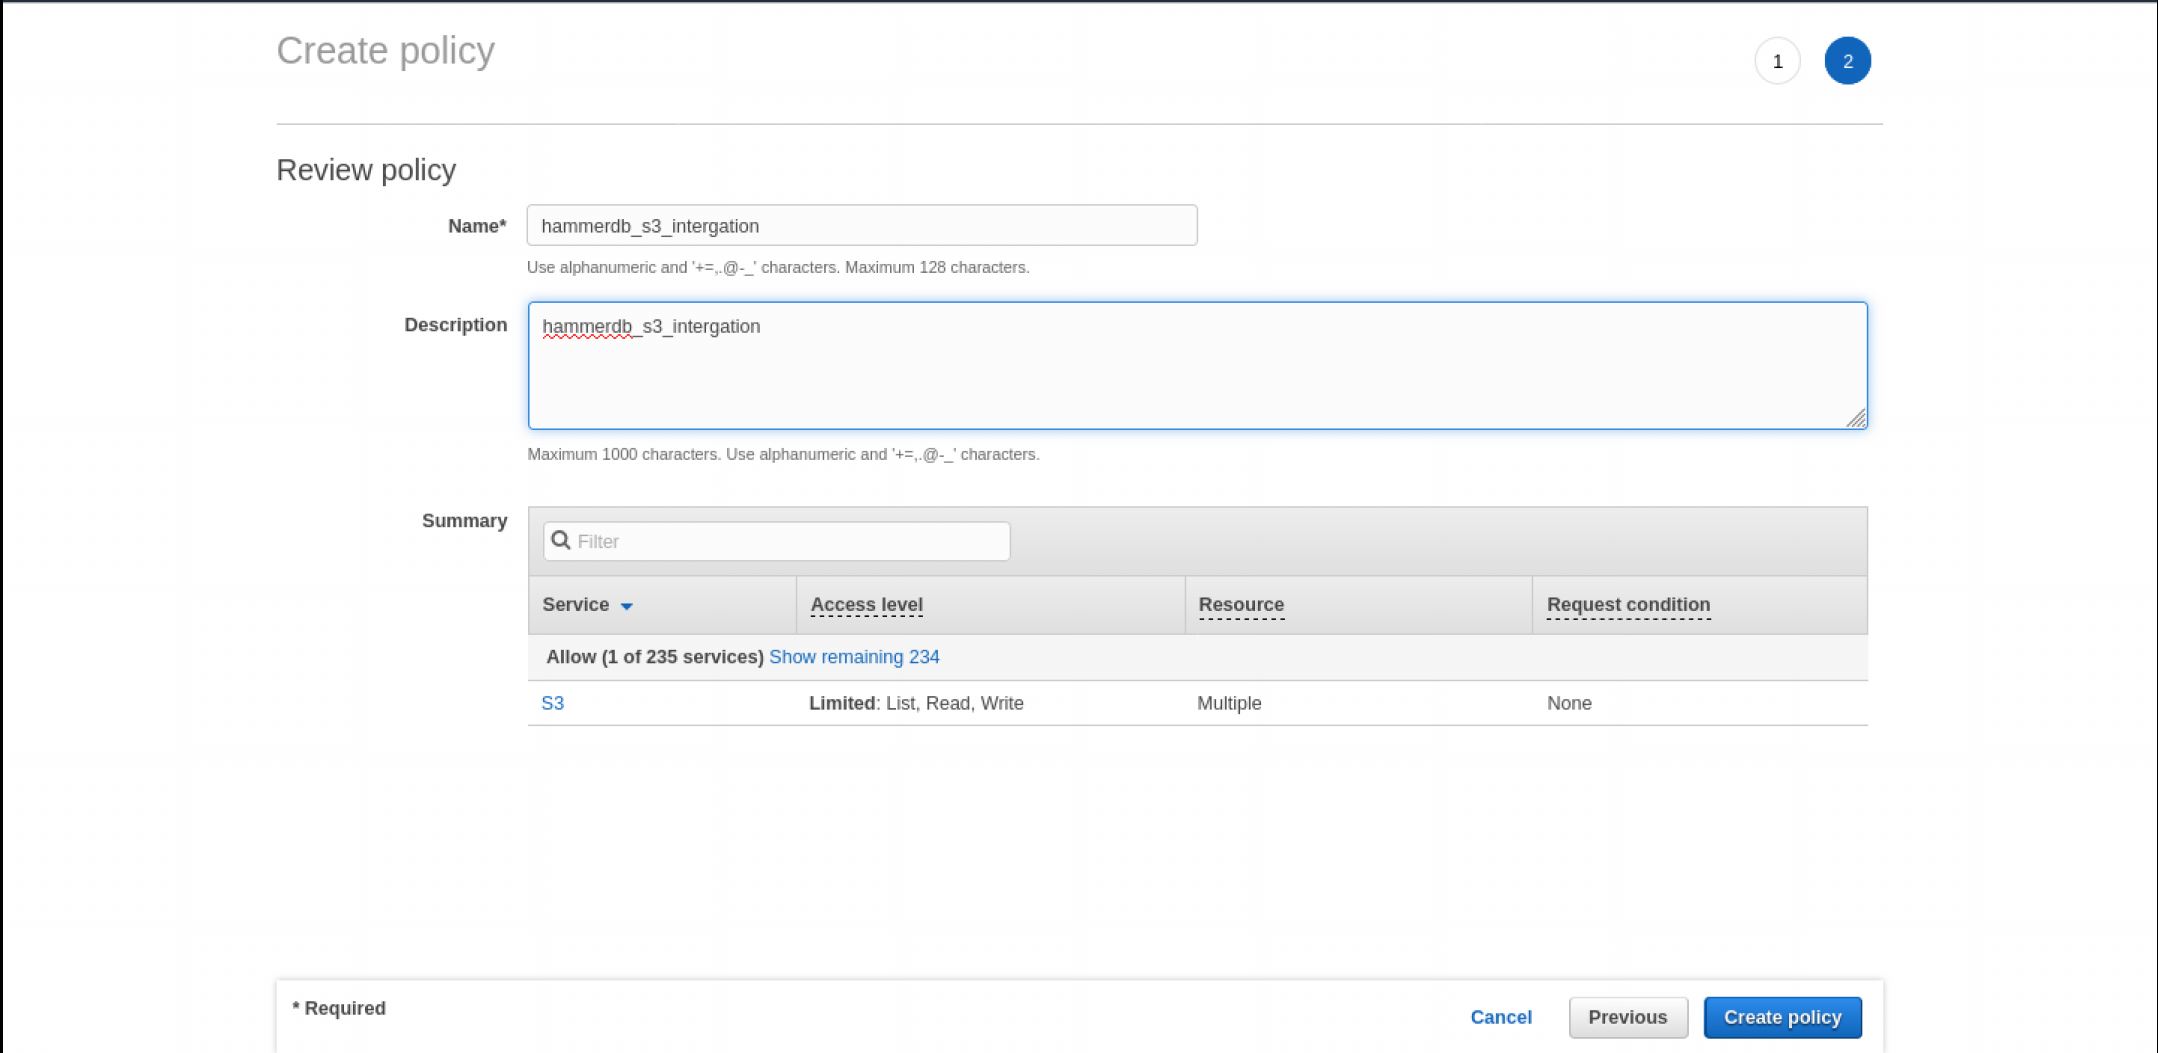Screen dimensions: 2158x1053
Task: Click the Request condition column header
Action: pos(1628,604)
